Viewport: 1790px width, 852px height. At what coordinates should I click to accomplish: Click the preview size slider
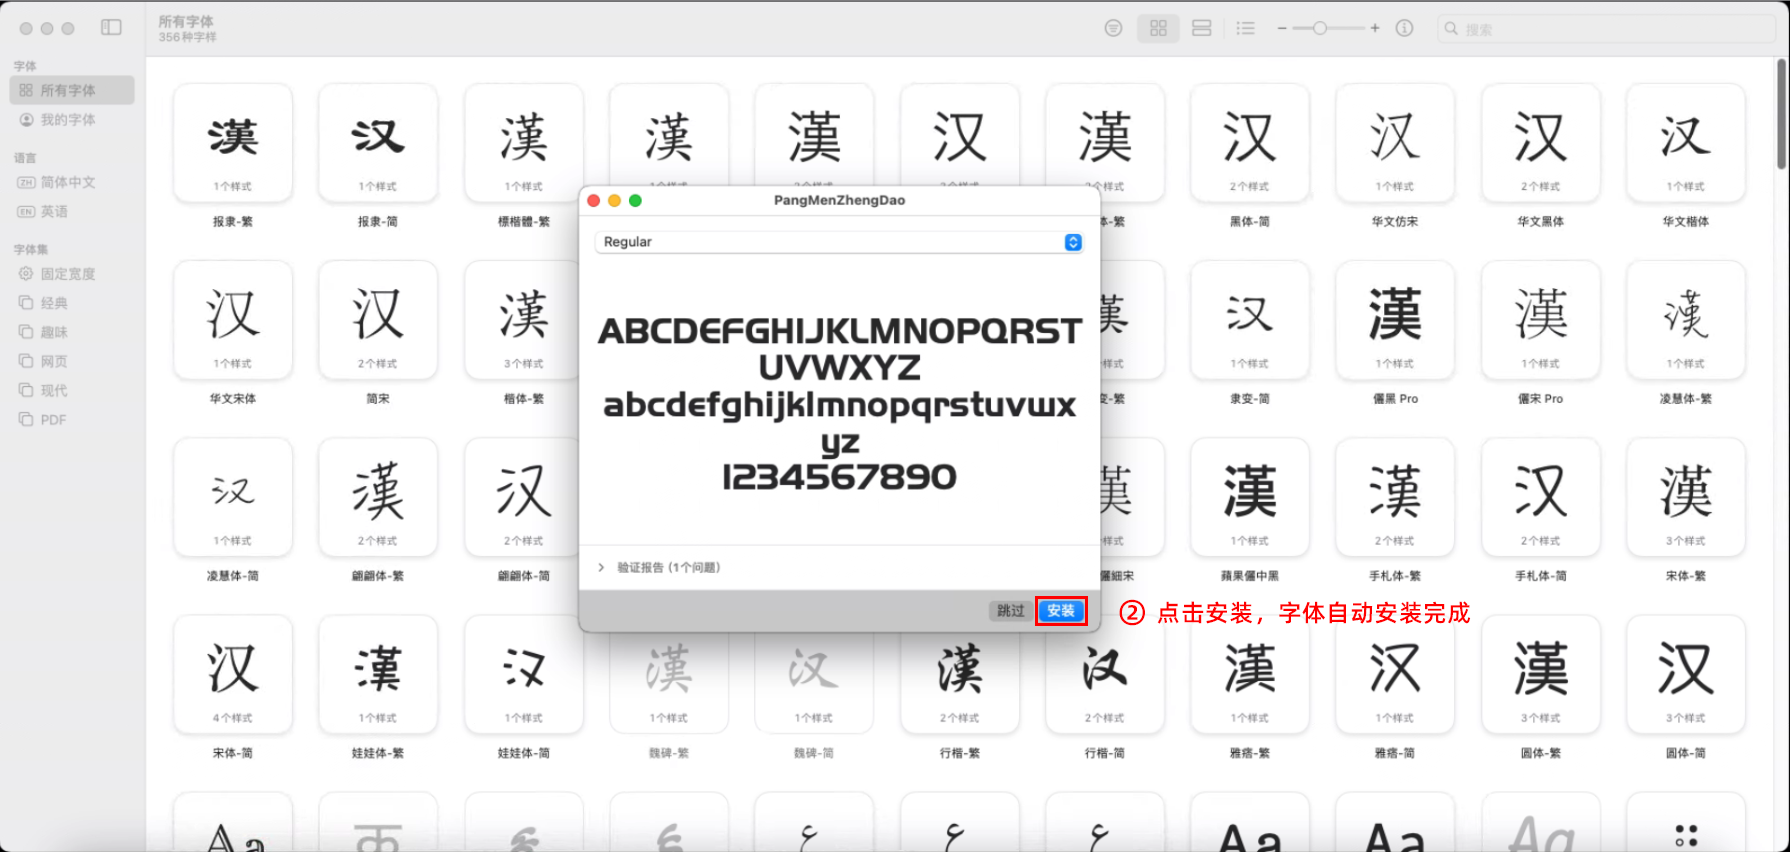pos(1328,28)
